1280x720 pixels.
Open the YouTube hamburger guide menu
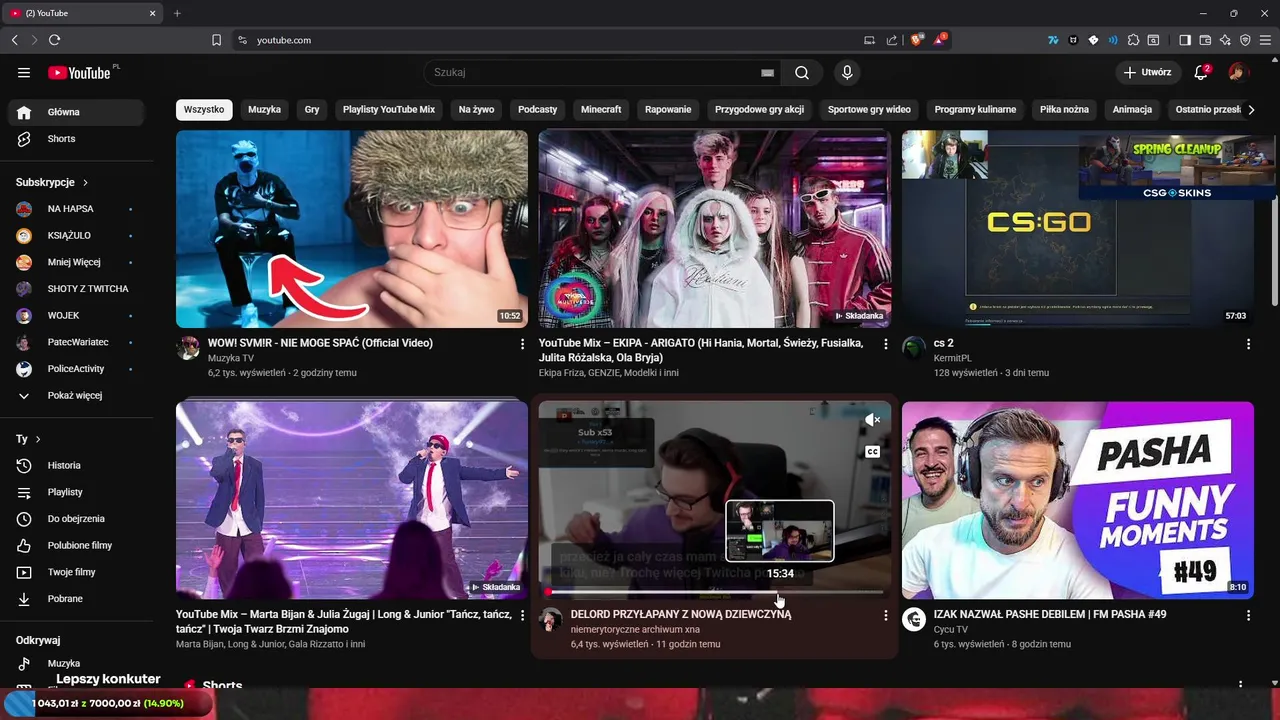coord(24,72)
